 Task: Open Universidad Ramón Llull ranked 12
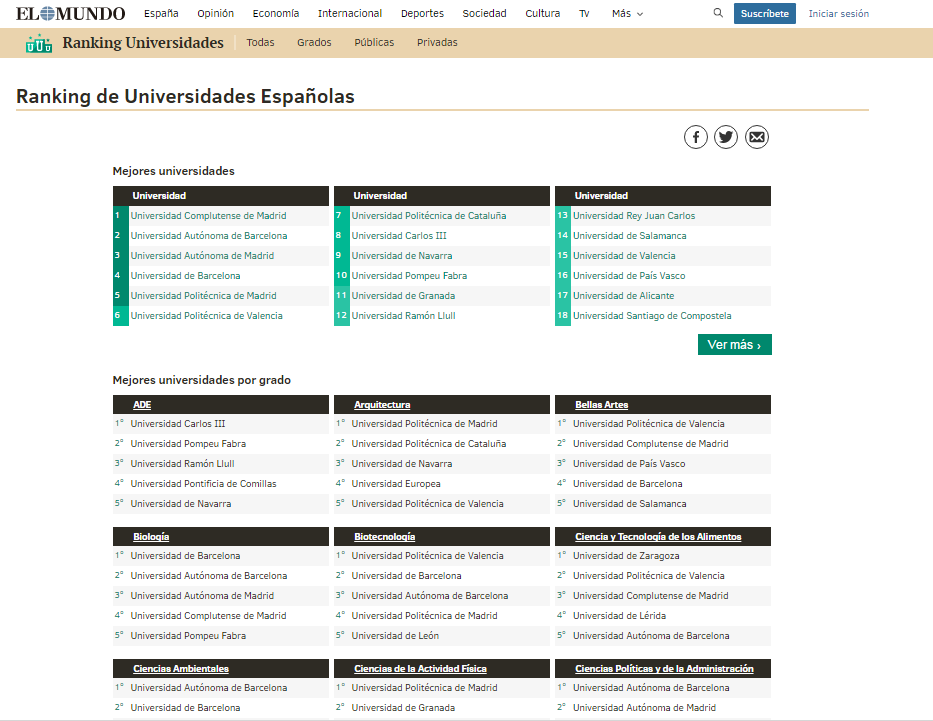pos(403,316)
